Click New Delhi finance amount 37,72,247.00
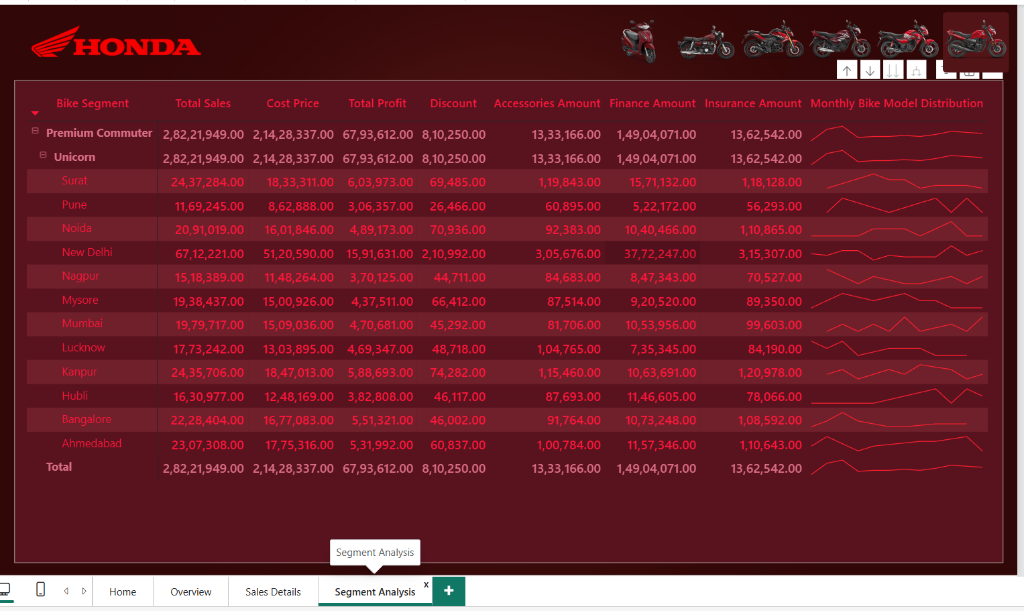The height and width of the screenshot is (611, 1024). tap(660, 254)
